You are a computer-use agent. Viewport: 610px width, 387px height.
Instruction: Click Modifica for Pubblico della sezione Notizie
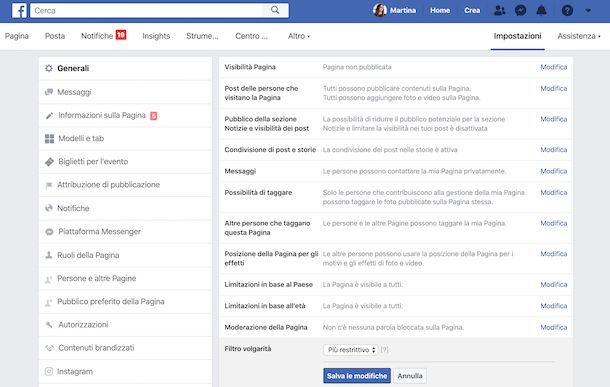tap(554, 119)
